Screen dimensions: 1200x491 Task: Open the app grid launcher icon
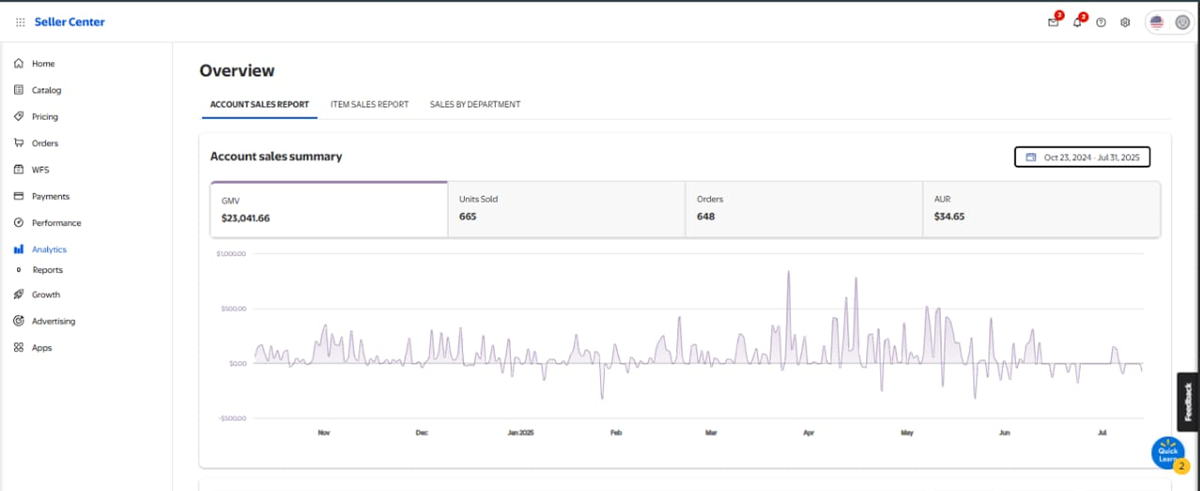coord(20,22)
